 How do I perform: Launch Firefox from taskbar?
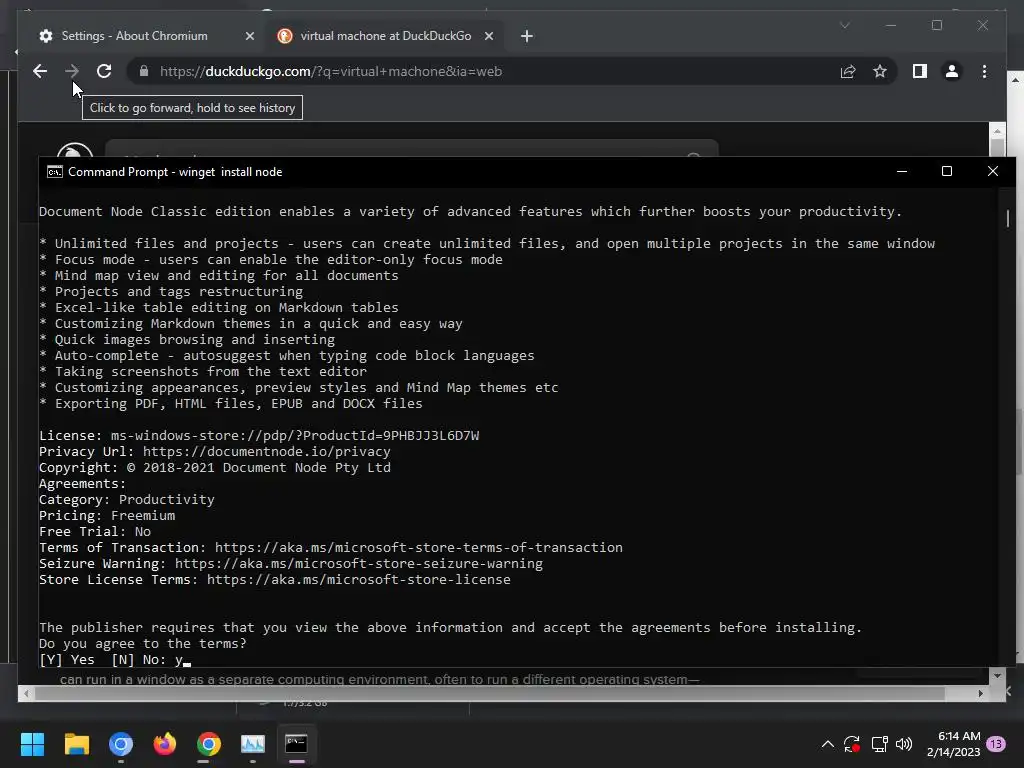(x=165, y=744)
